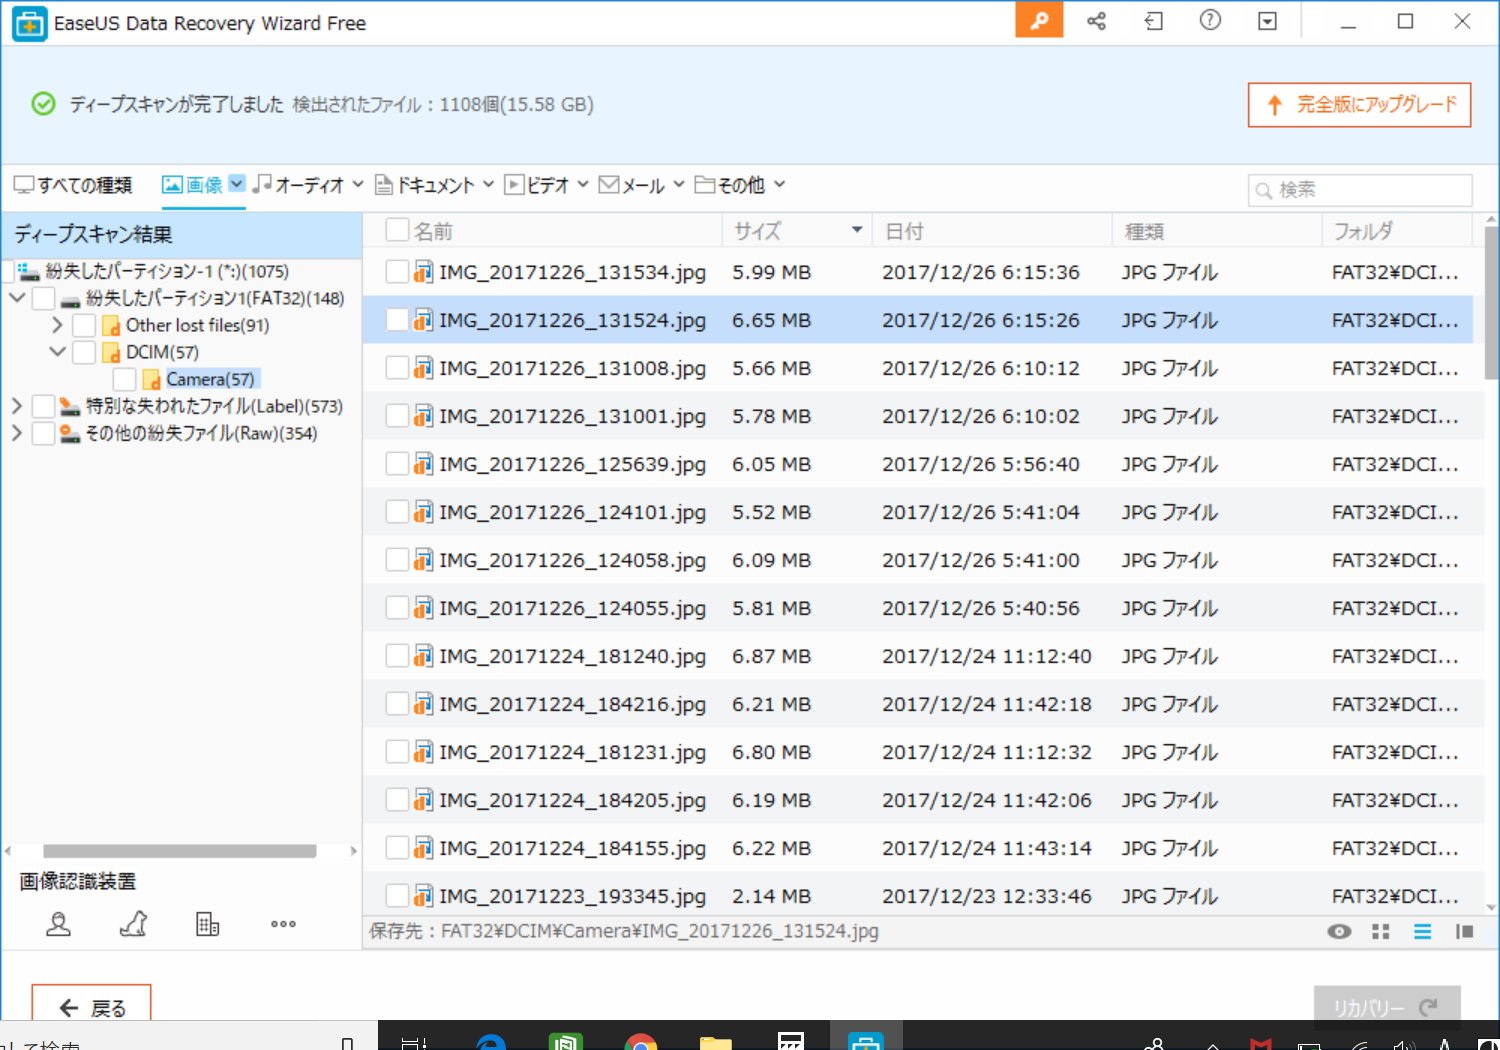1500x1050 pixels.
Task: Click the eye preview icon
Action: (1339, 932)
